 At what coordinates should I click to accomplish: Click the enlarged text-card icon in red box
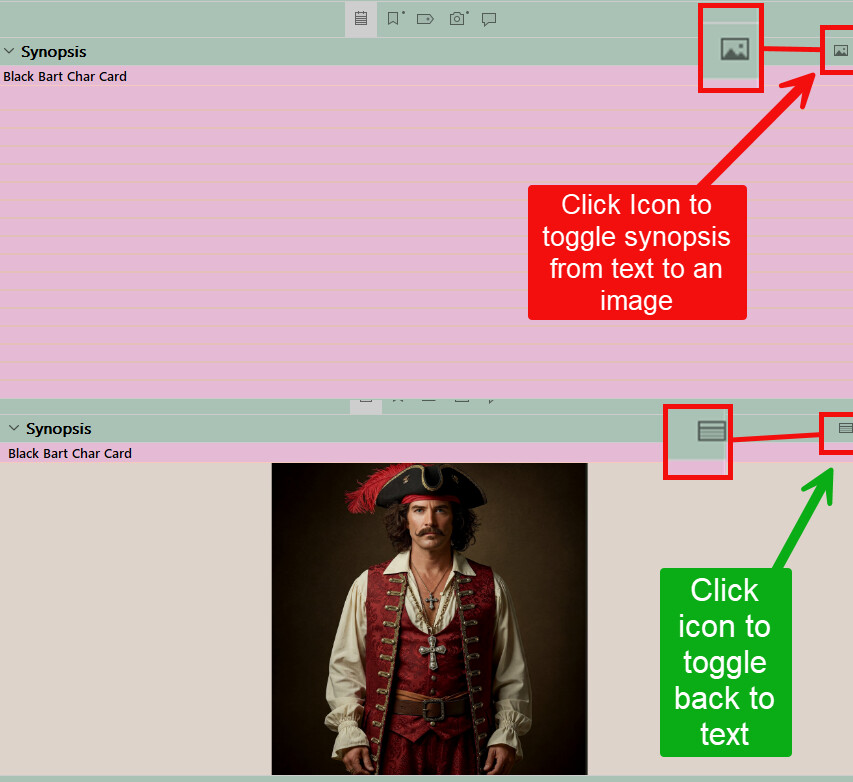coord(711,431)
